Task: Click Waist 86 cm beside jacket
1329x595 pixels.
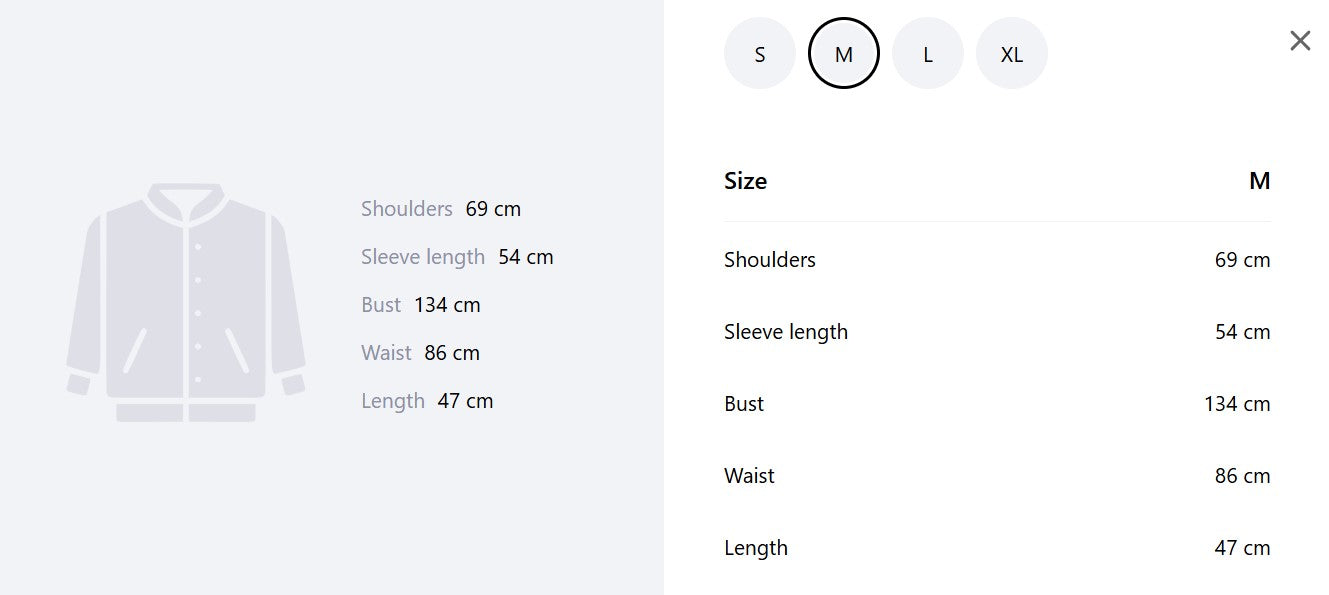Action: [420, 353]
